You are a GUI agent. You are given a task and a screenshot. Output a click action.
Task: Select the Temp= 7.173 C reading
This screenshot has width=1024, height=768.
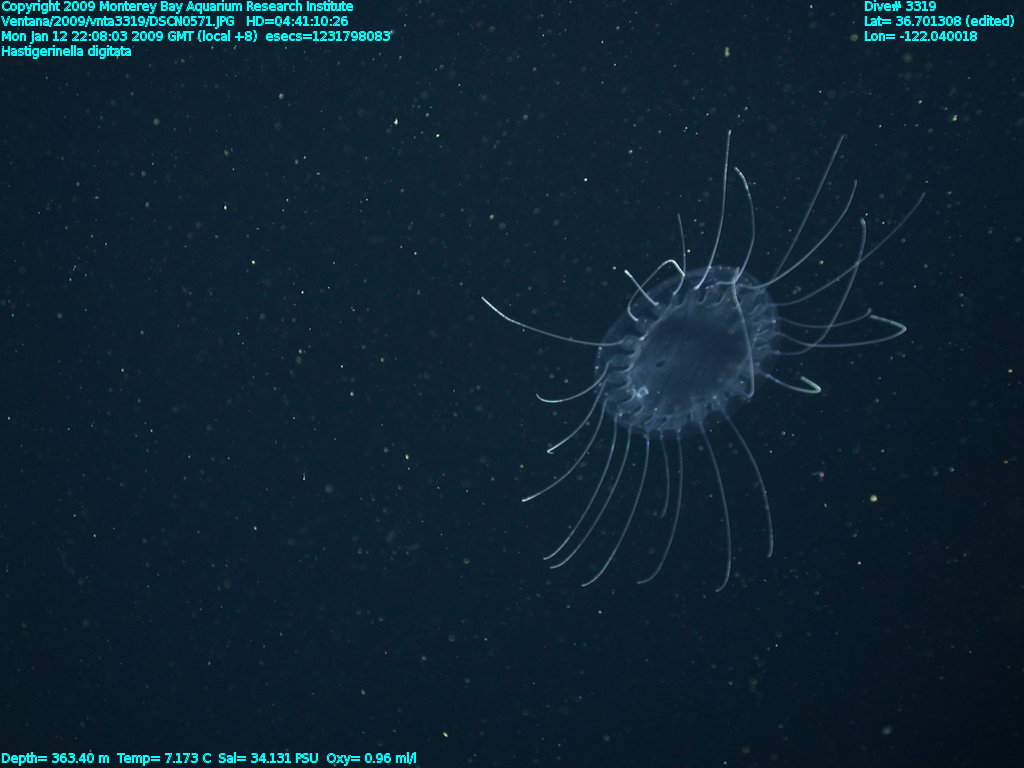(x=164, y=759)
